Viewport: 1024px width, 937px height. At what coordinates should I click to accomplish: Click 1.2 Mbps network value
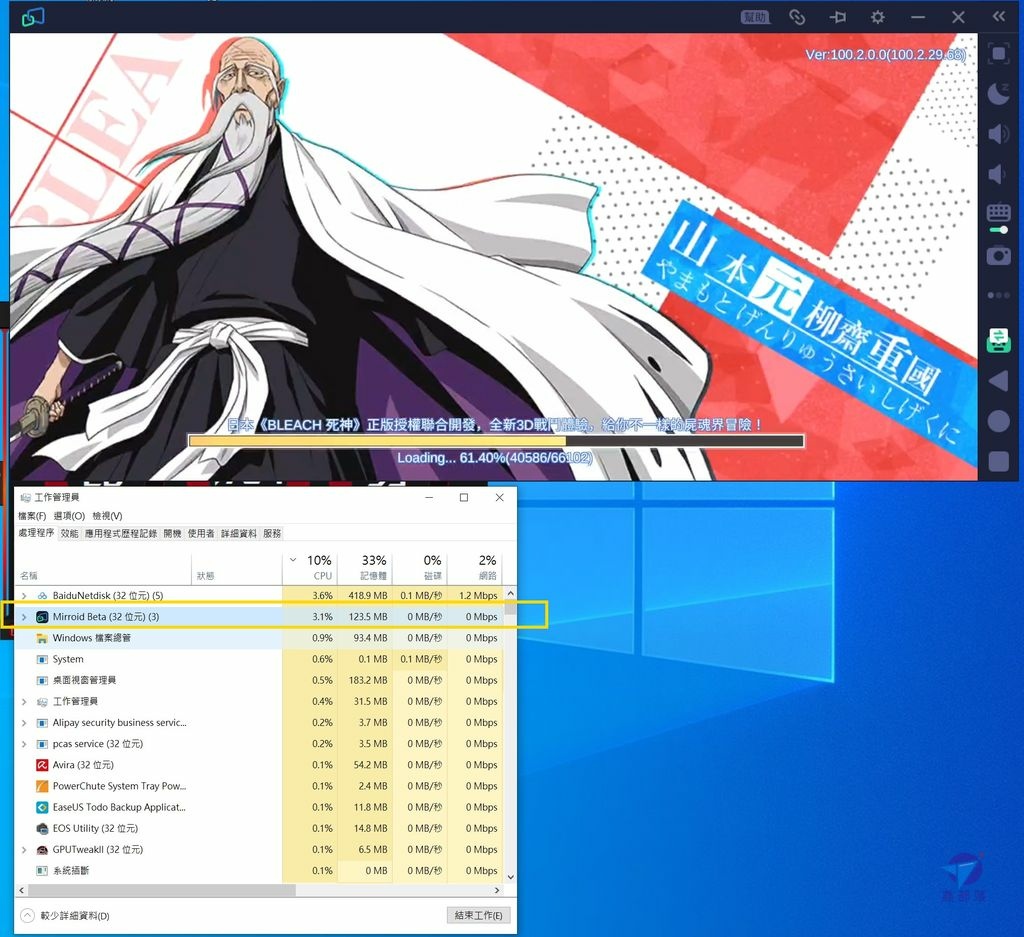[478, 596]
